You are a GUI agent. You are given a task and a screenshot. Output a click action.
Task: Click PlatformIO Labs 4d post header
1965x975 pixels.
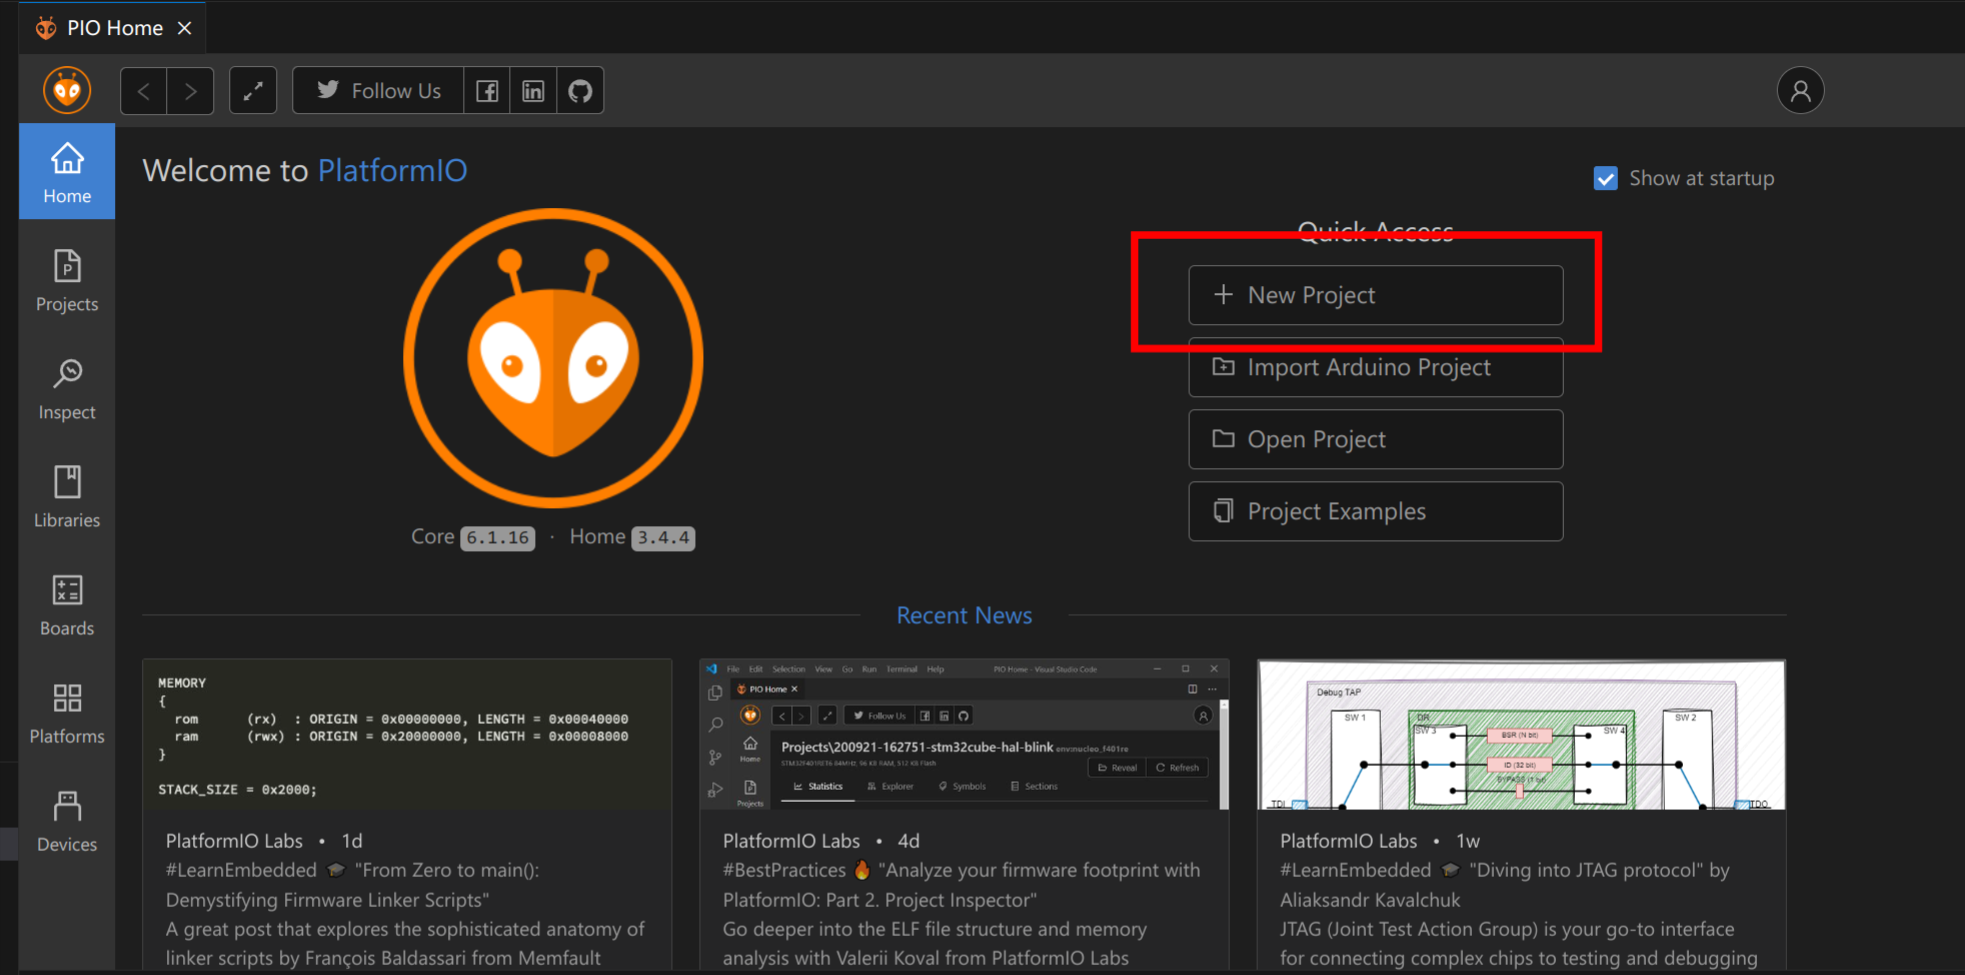821,841
